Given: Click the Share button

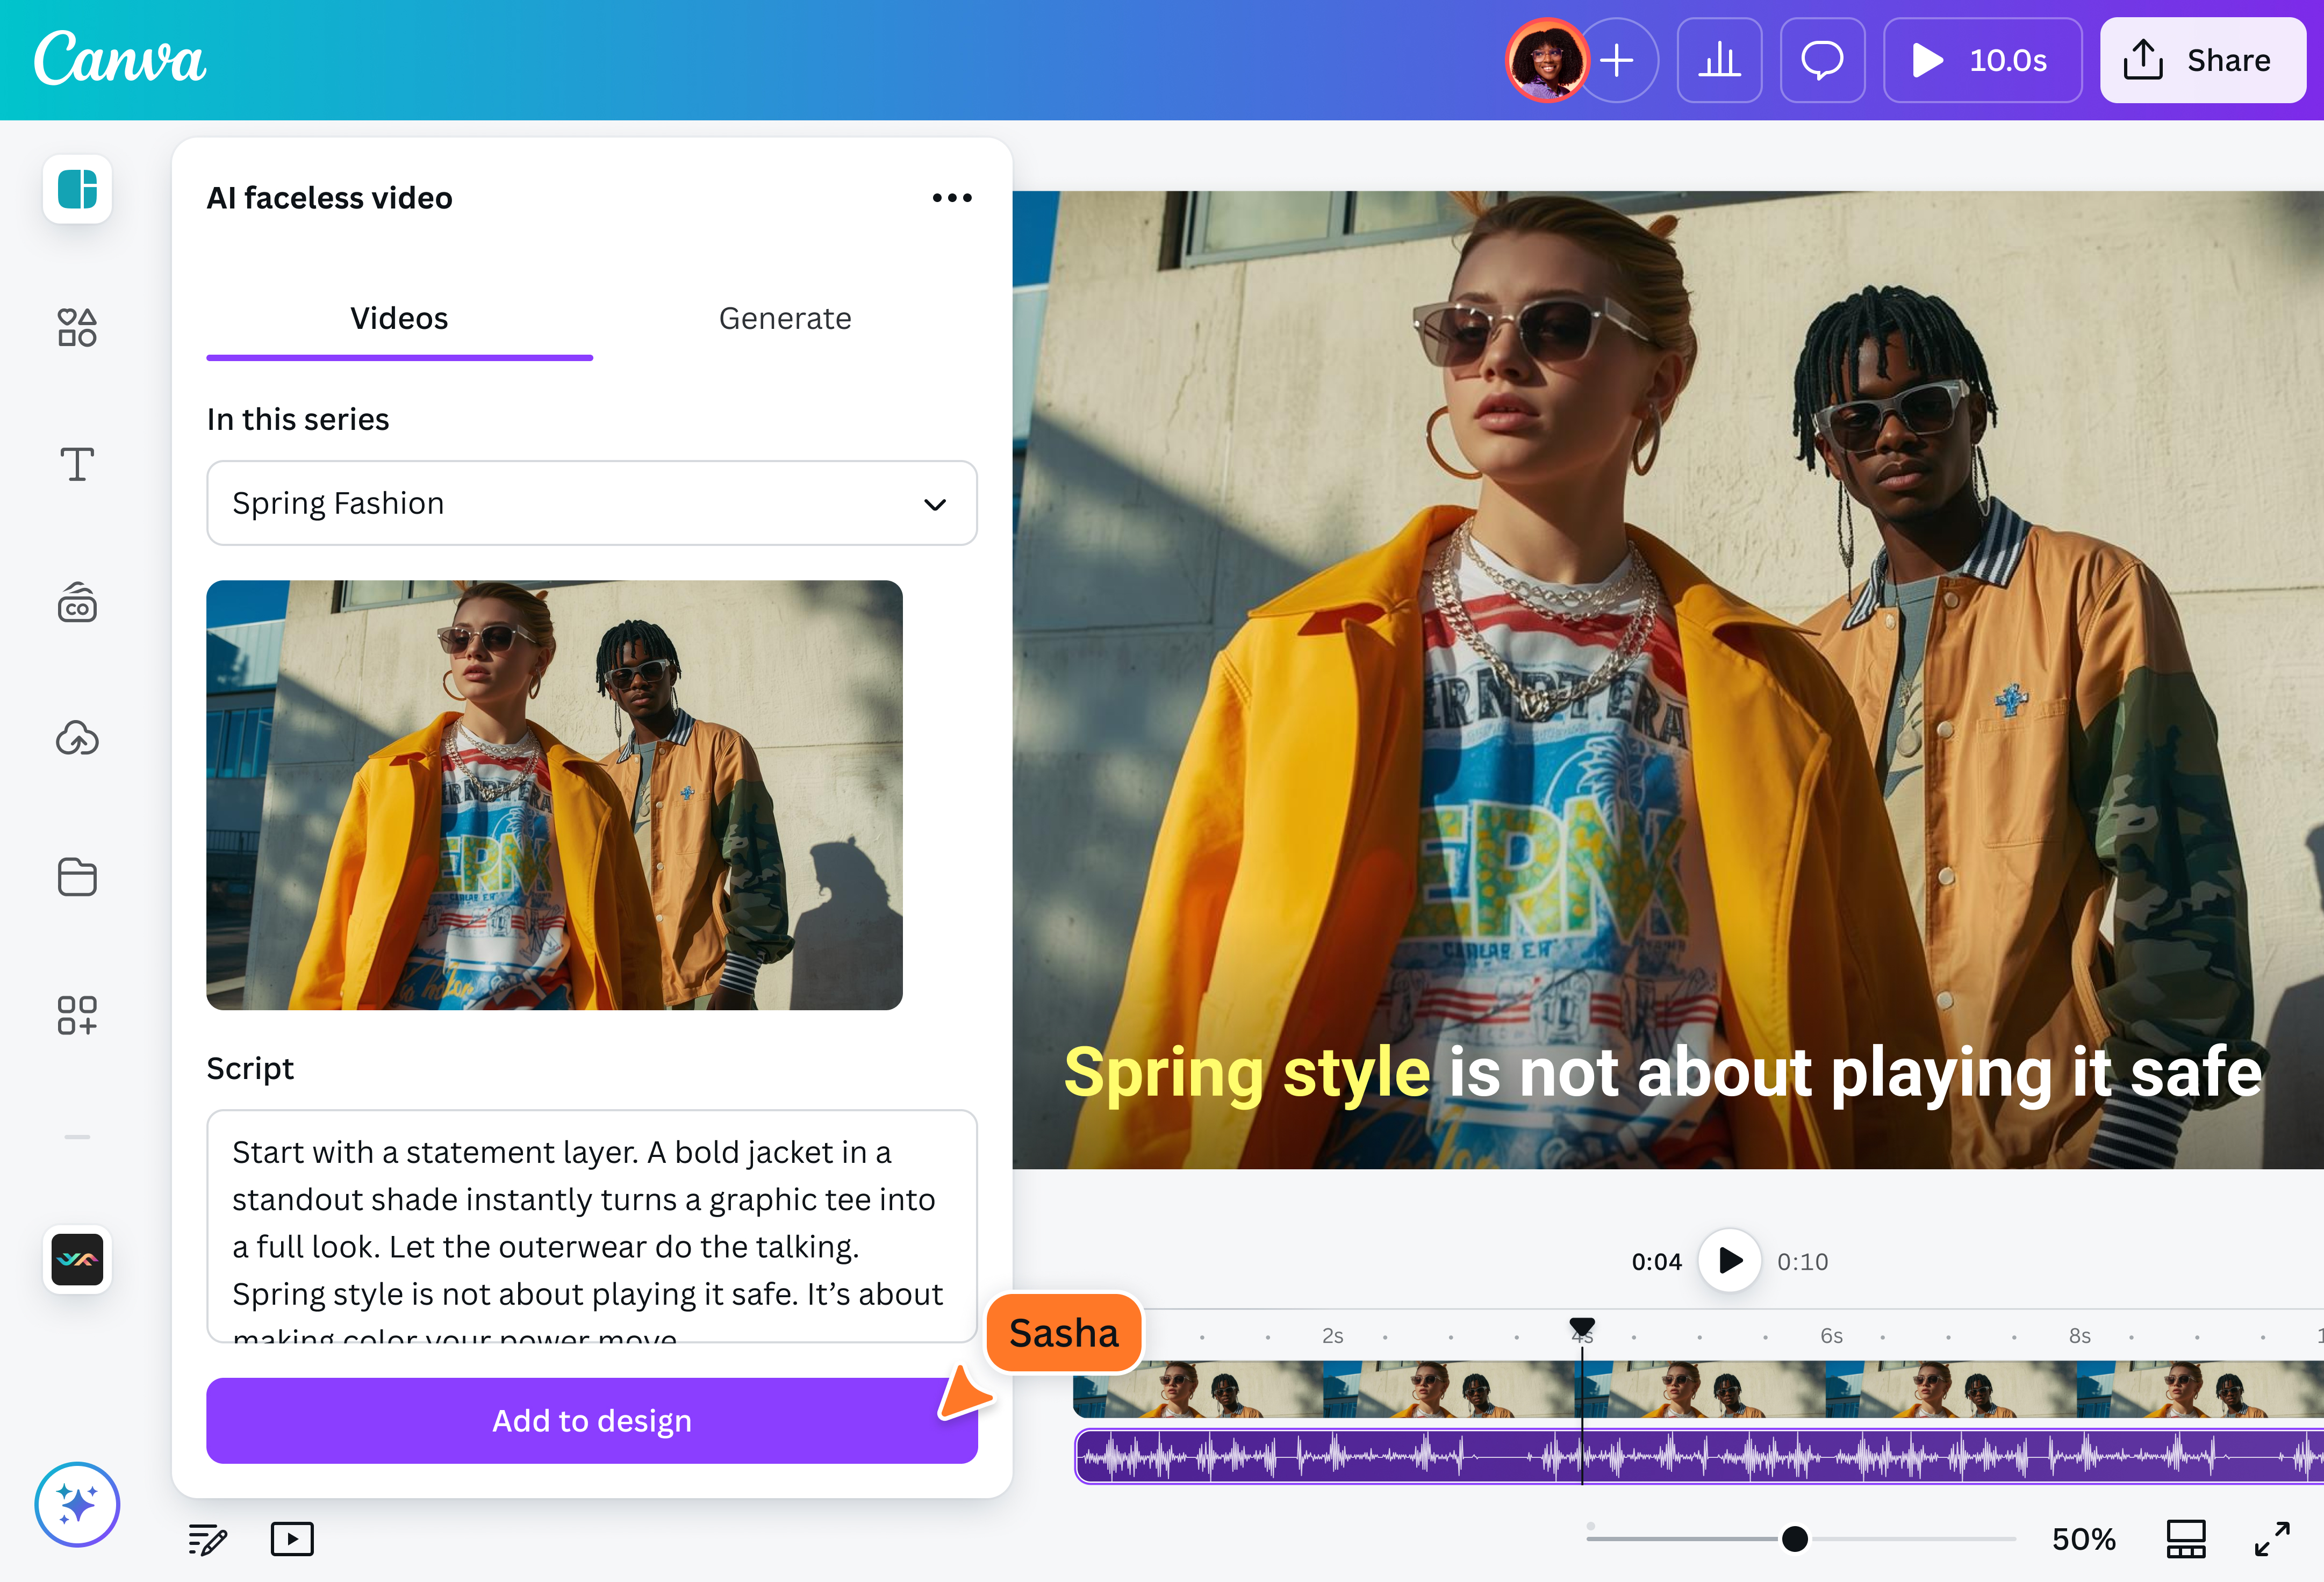Looking at the screenshot, I should (x=2202, y=60).
